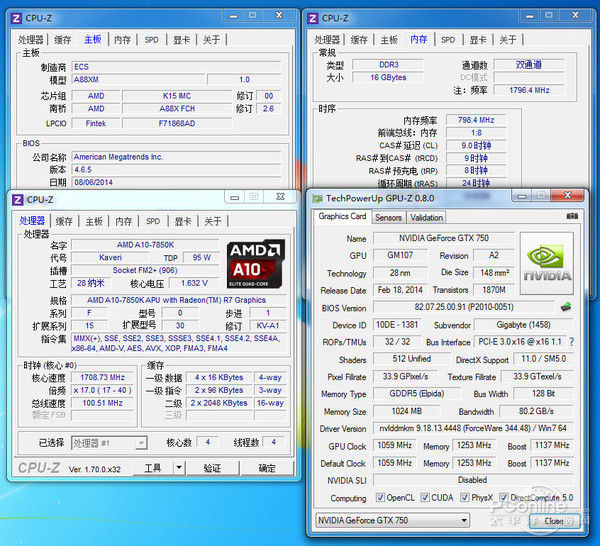The width and height of the screenshot is (600, 546).
Task: Click the 验证 button in CPU-Z
Action: coord(213,468)
